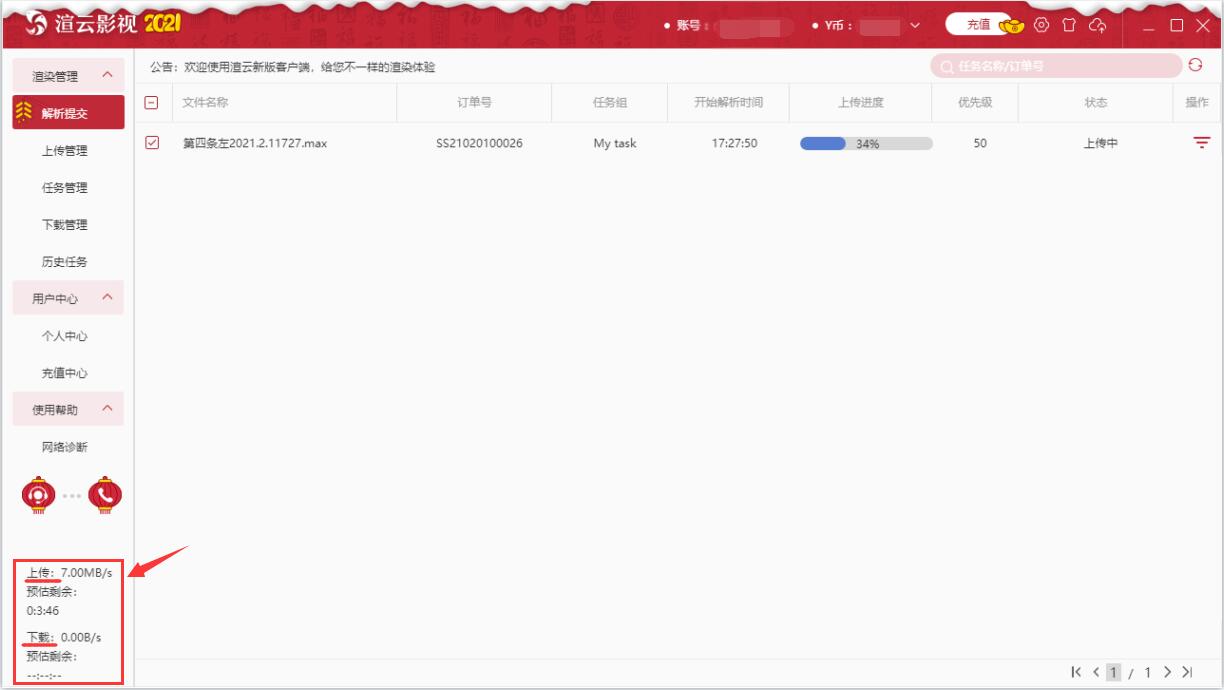
Task: Click the 充值 recharge button
Action: [978, 25]
